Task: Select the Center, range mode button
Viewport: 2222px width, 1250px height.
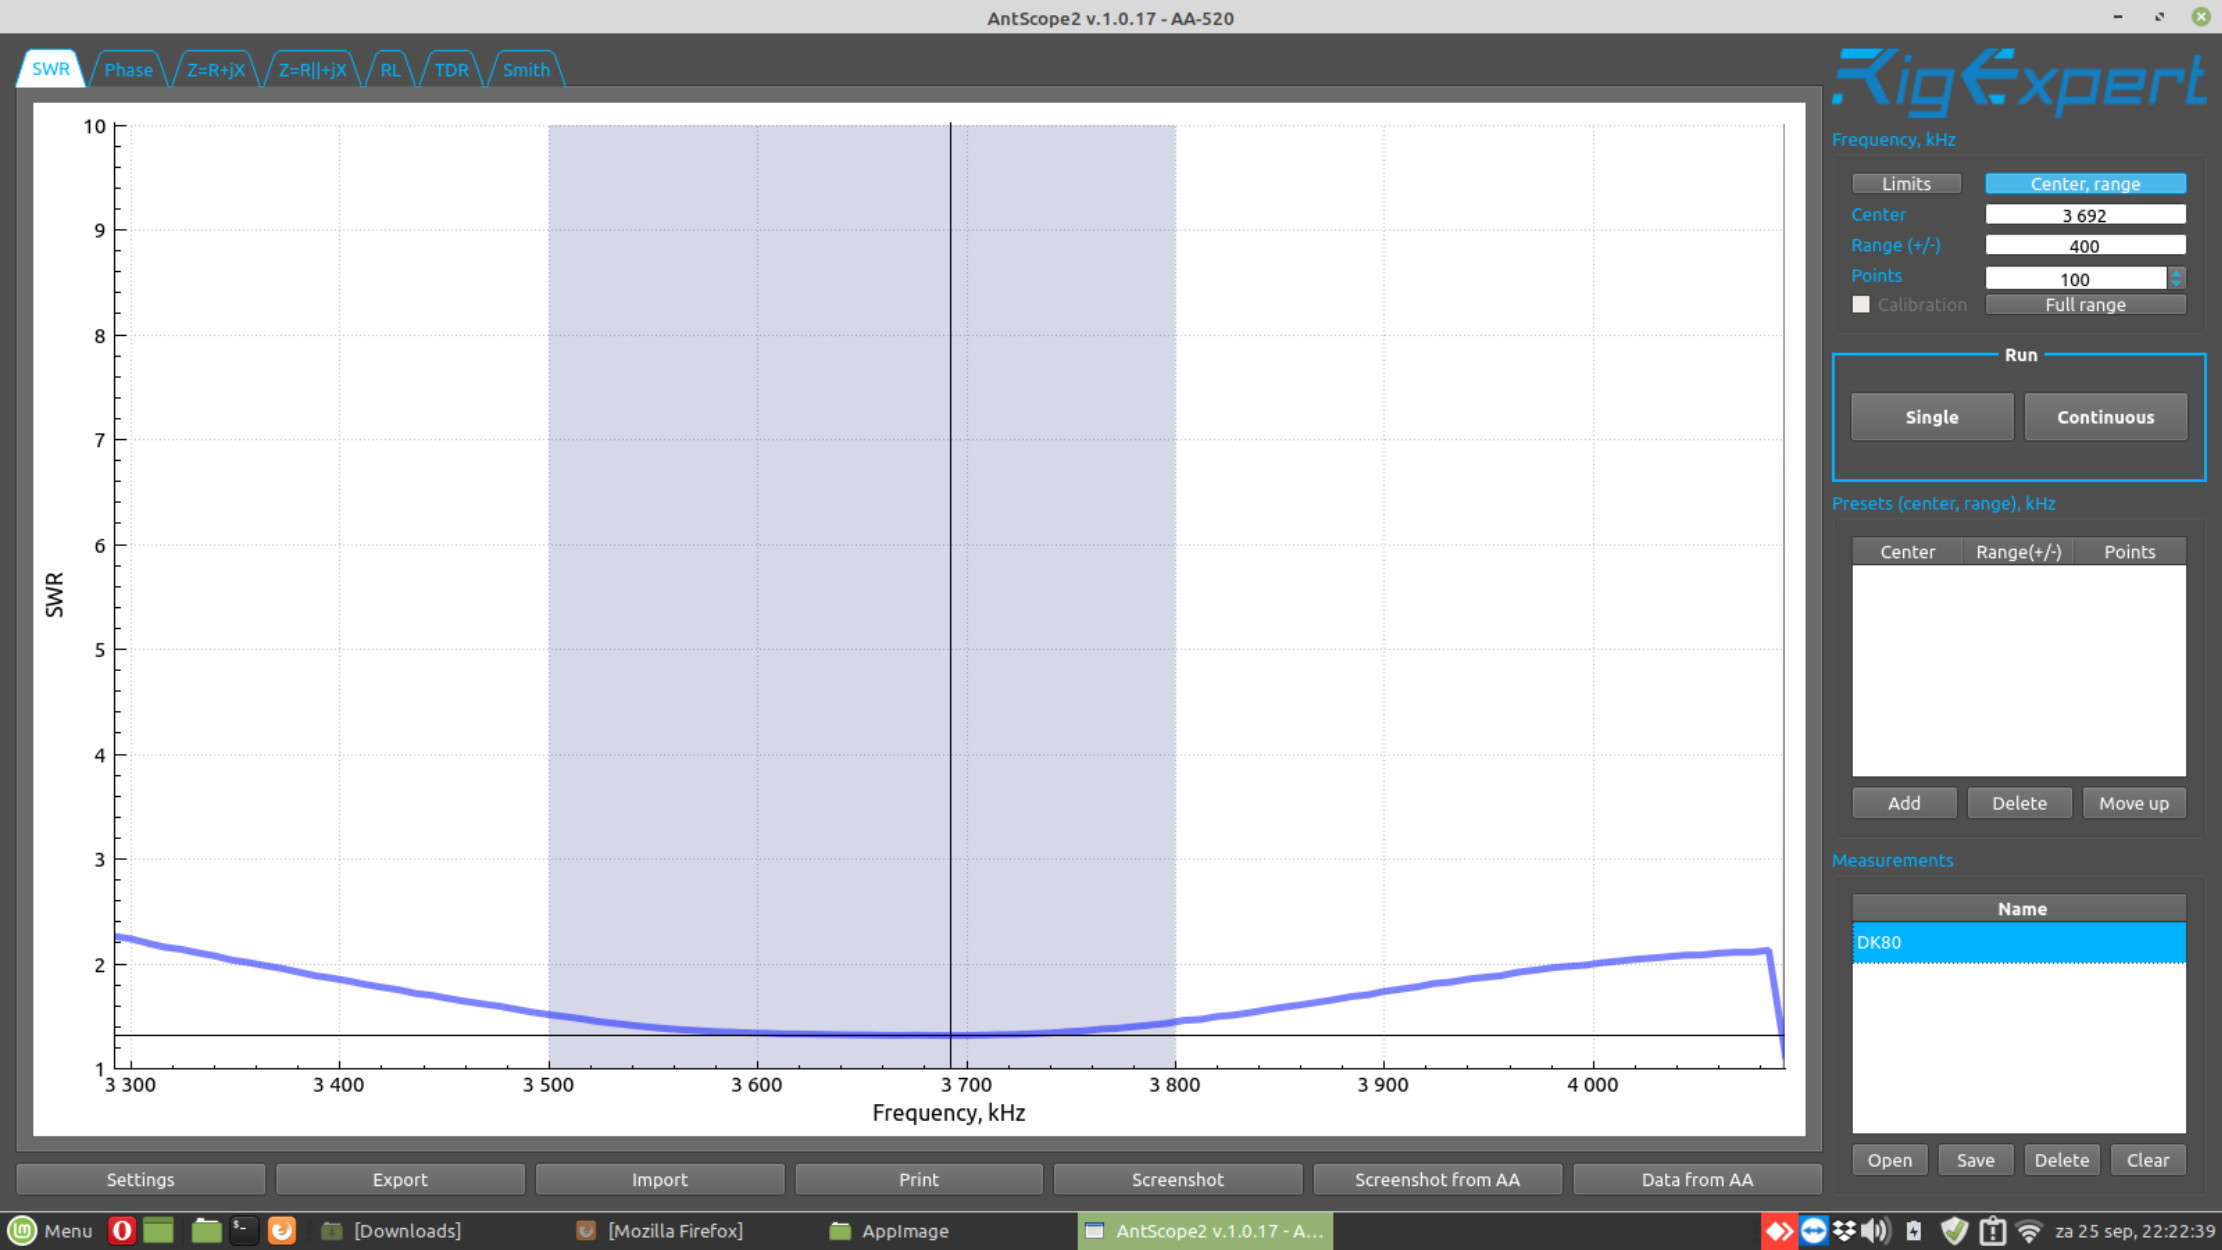Action: tap(2085, 184)
